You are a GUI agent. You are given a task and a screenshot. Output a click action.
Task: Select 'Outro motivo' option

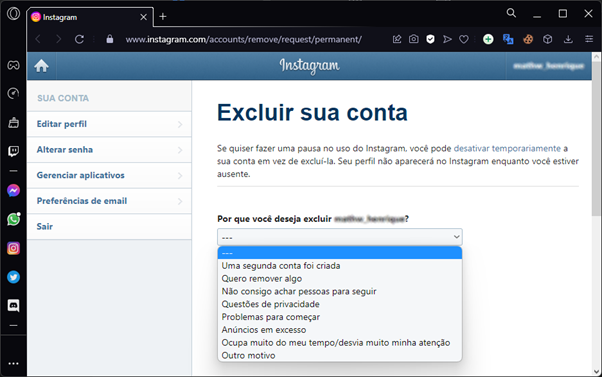coord(340,355)
